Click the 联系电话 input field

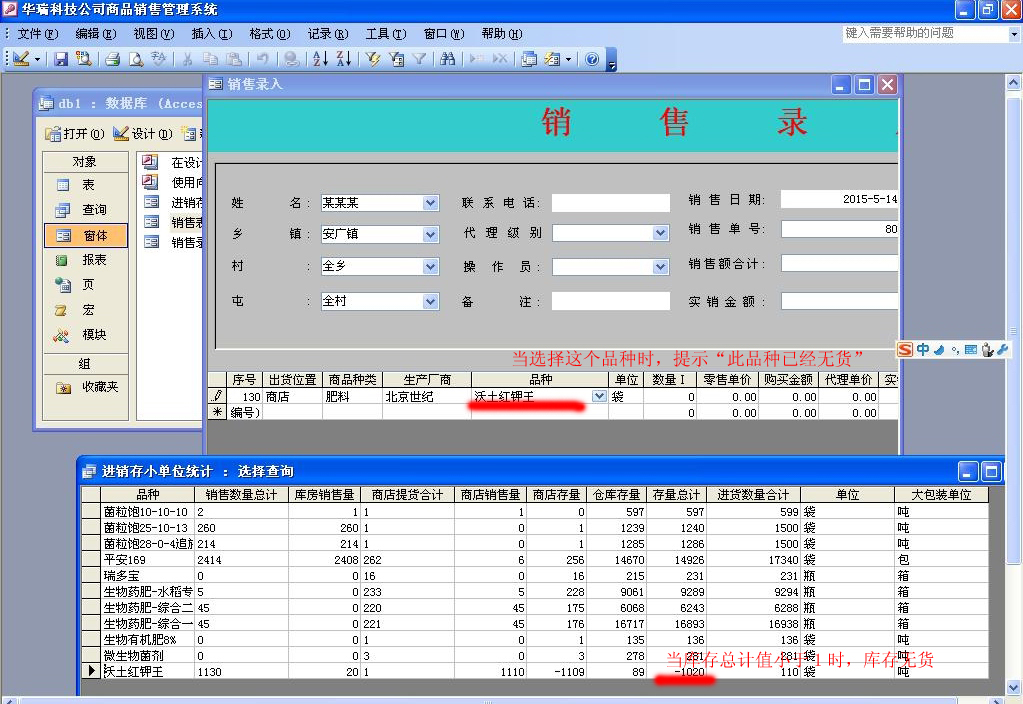[x=610, y=203]
